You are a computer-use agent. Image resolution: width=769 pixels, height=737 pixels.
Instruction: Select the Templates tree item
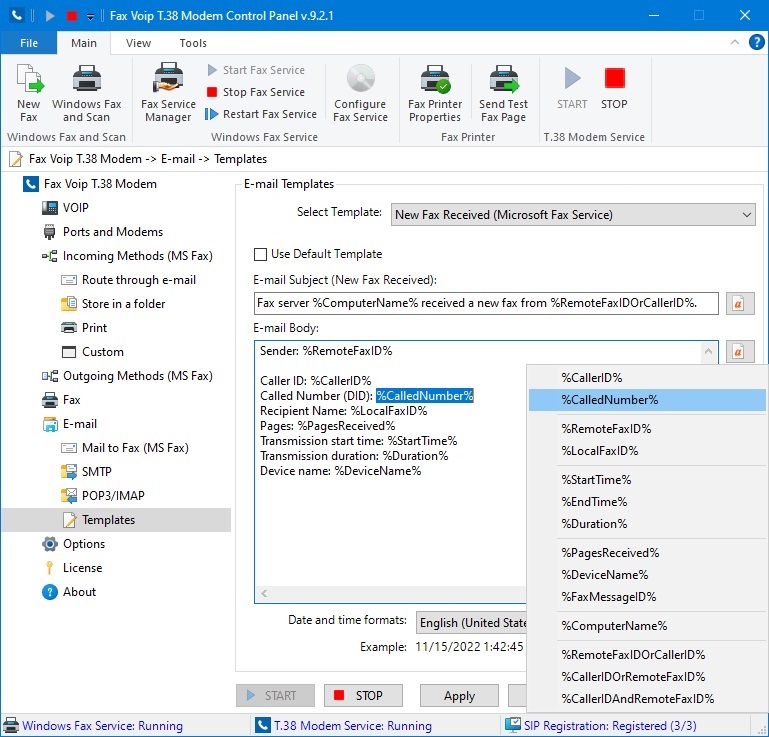[116, 520]
